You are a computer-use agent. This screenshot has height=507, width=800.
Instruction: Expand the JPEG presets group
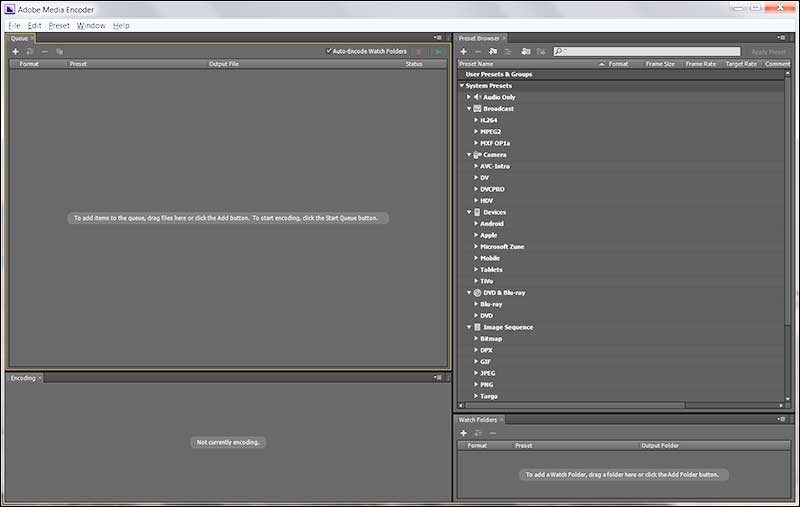(x=476, y=373)
